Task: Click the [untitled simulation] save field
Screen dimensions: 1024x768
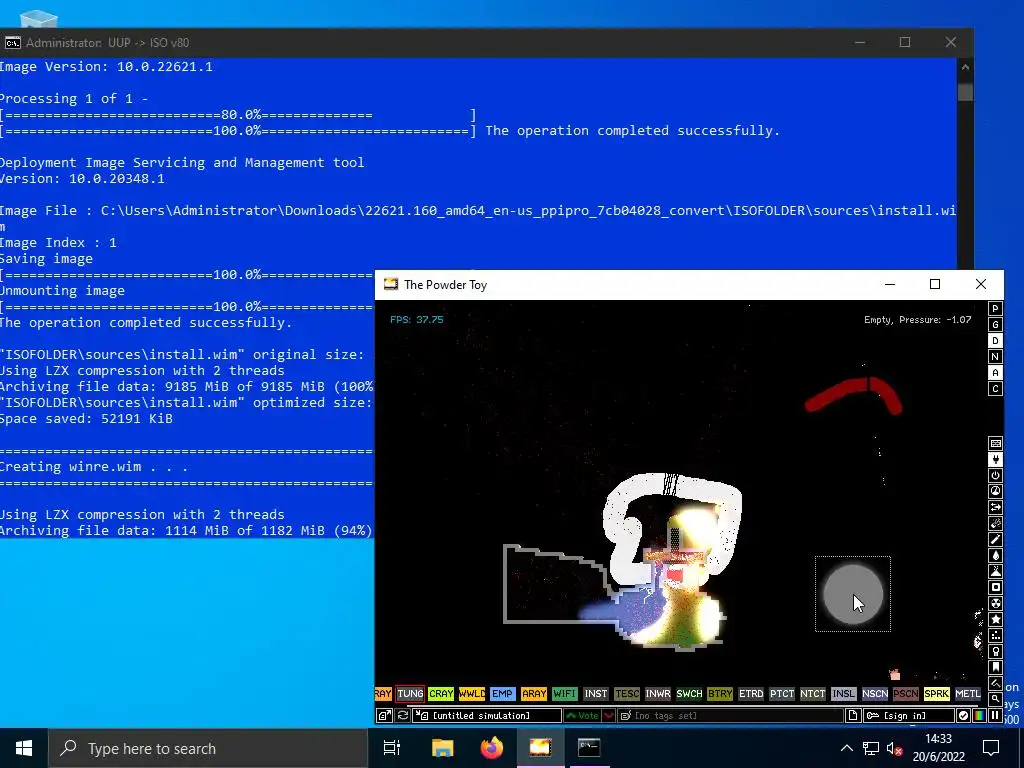Action: pos(487,716)
